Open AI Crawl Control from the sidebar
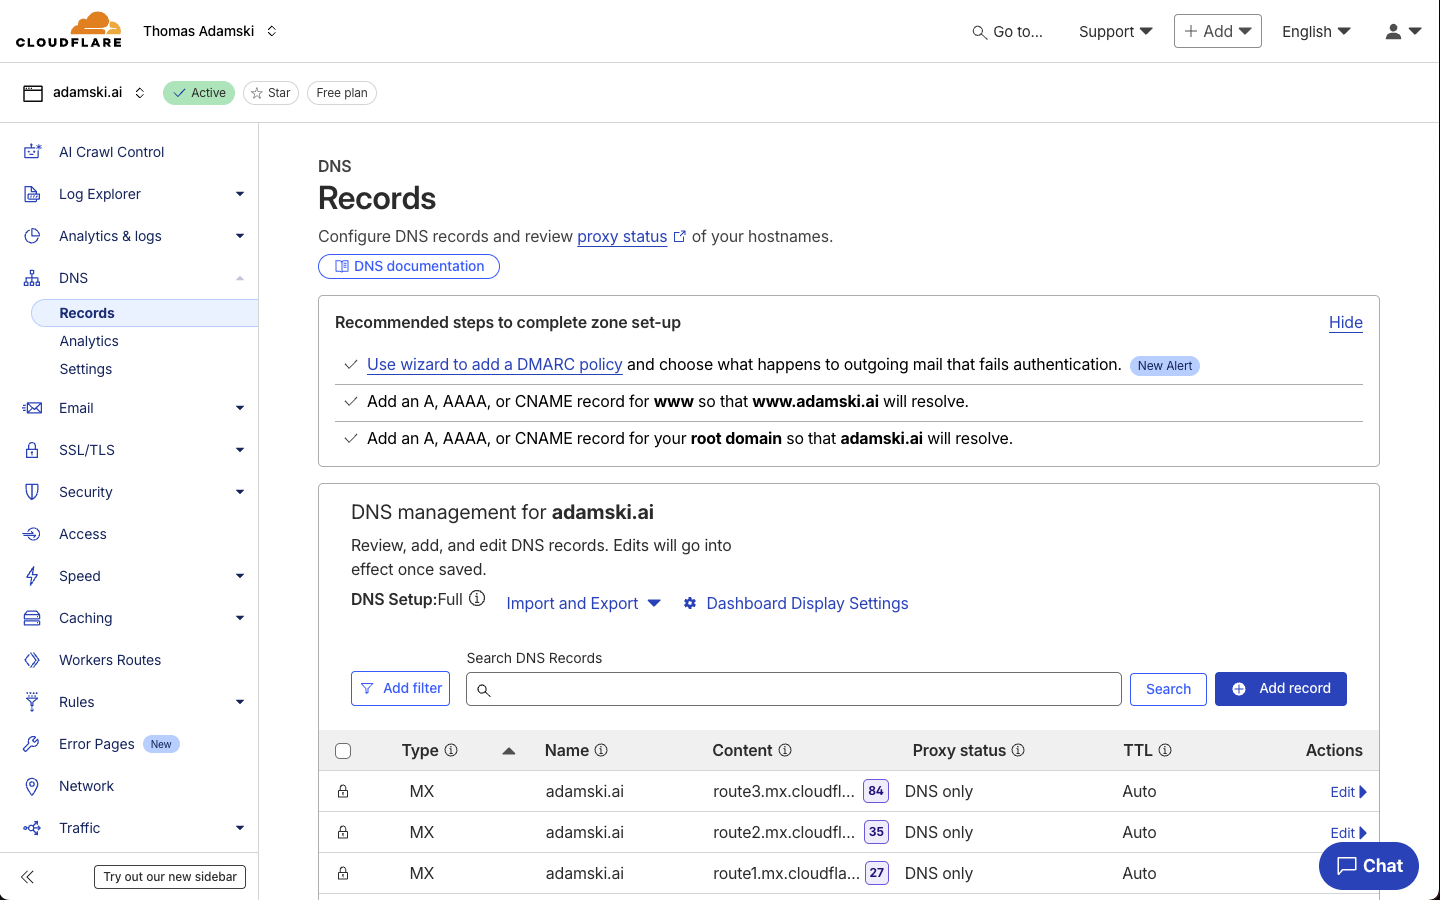 [110, 151]
